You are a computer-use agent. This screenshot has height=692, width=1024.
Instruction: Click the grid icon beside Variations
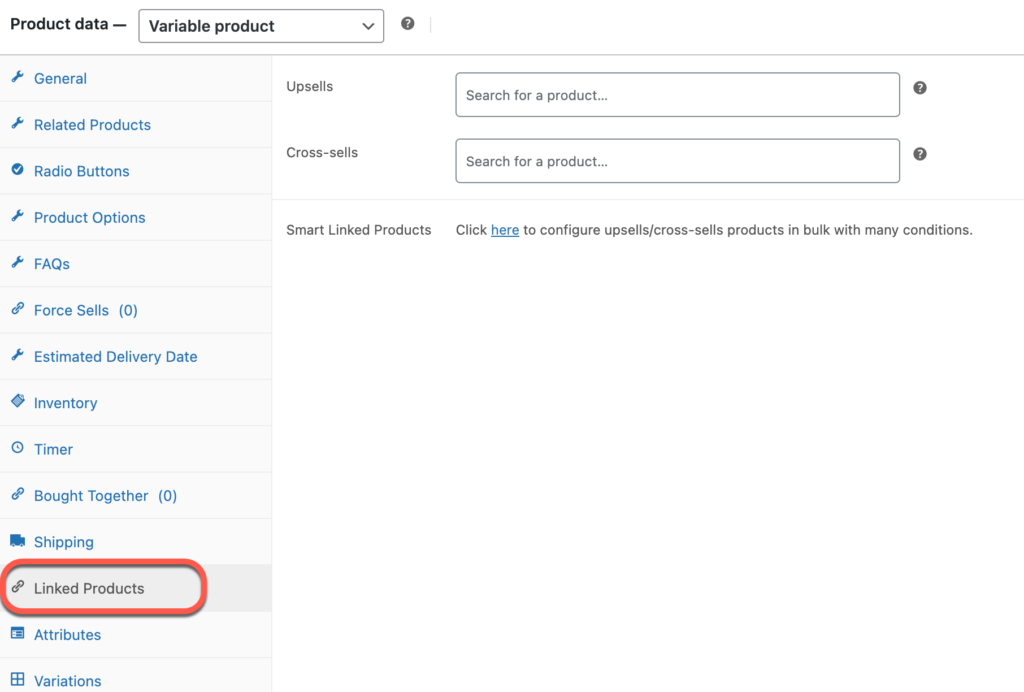(19, 680)
